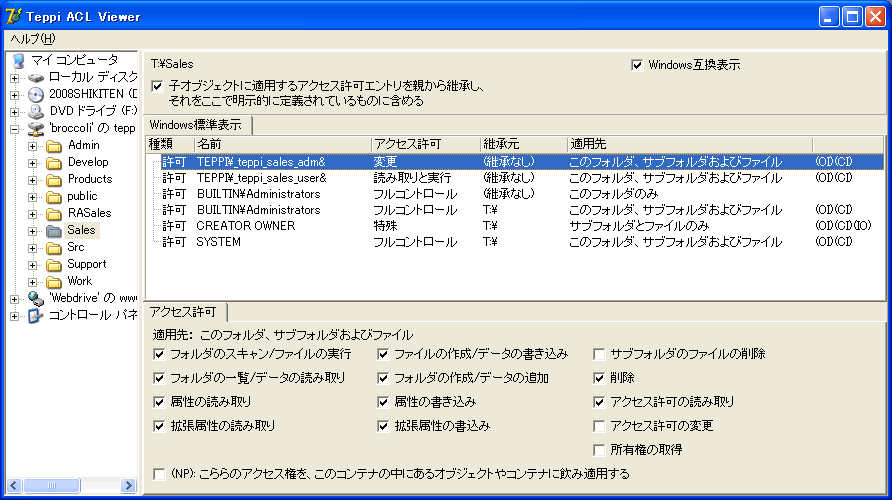
Task: Enable アクセス許可の変更 checkbox
Action: pyautogui.click(x=598, y=426)
